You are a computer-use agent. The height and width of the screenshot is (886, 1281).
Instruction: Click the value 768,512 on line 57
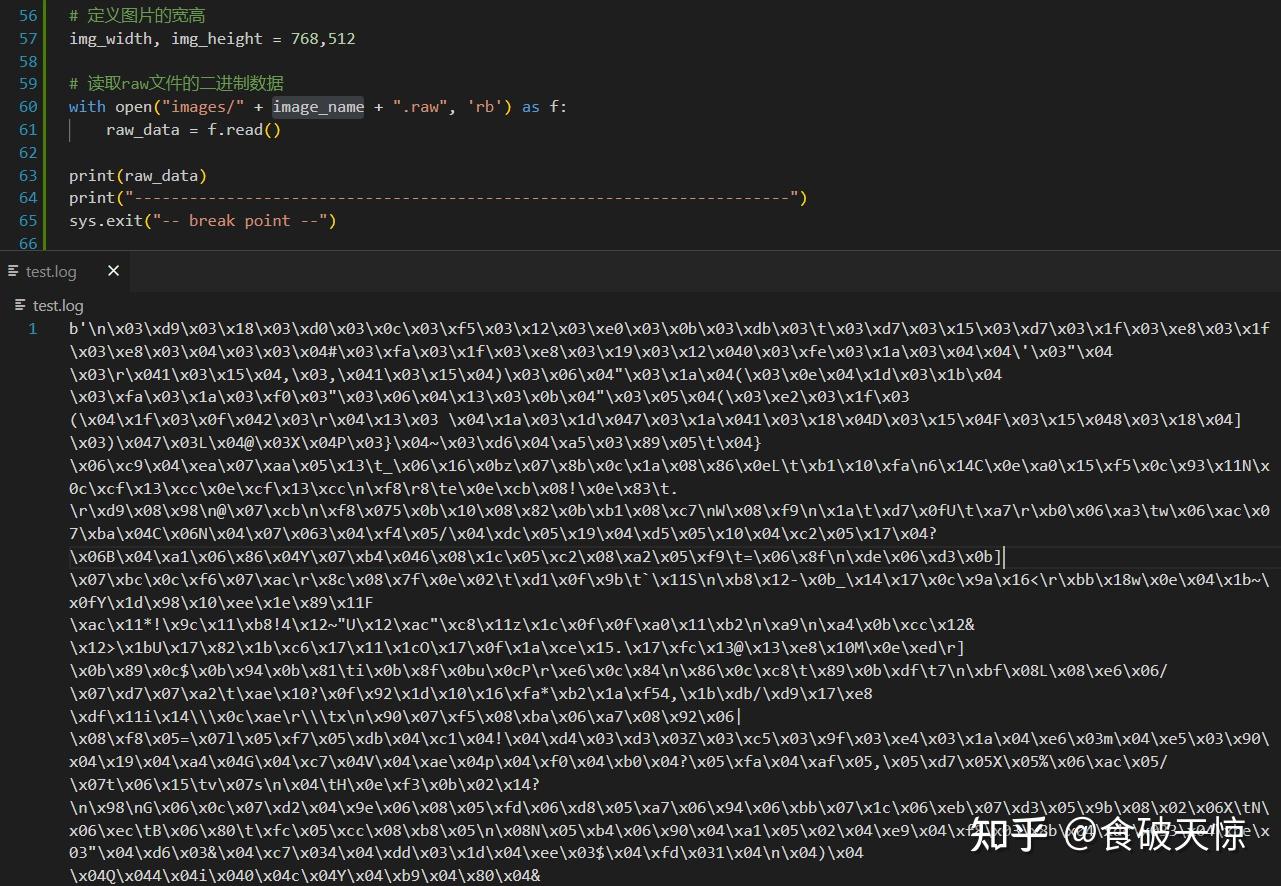(x=323, y=38)
